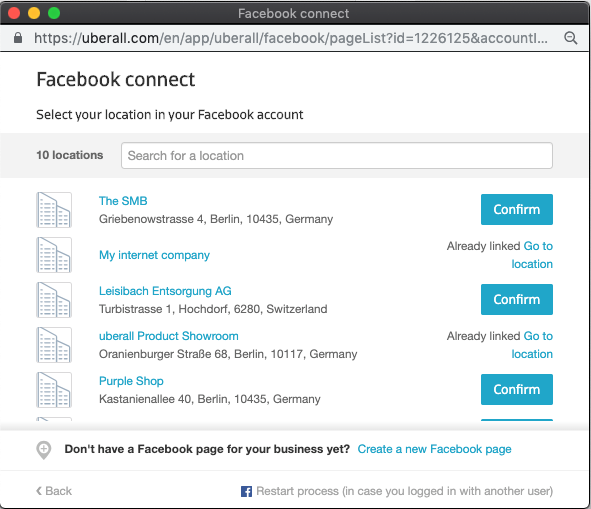
Task: Click The SMB building icon
Action: tap(54, 210)
